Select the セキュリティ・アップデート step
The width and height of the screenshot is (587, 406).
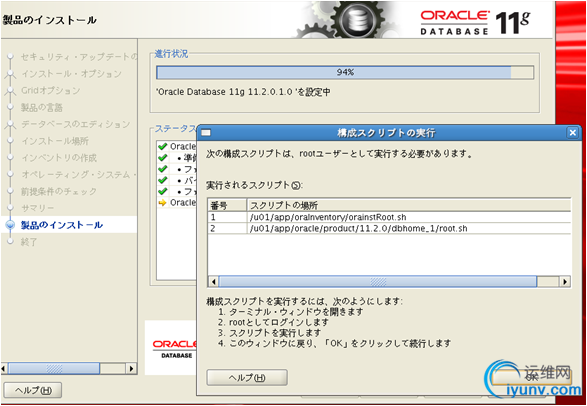tap(79, 57)
